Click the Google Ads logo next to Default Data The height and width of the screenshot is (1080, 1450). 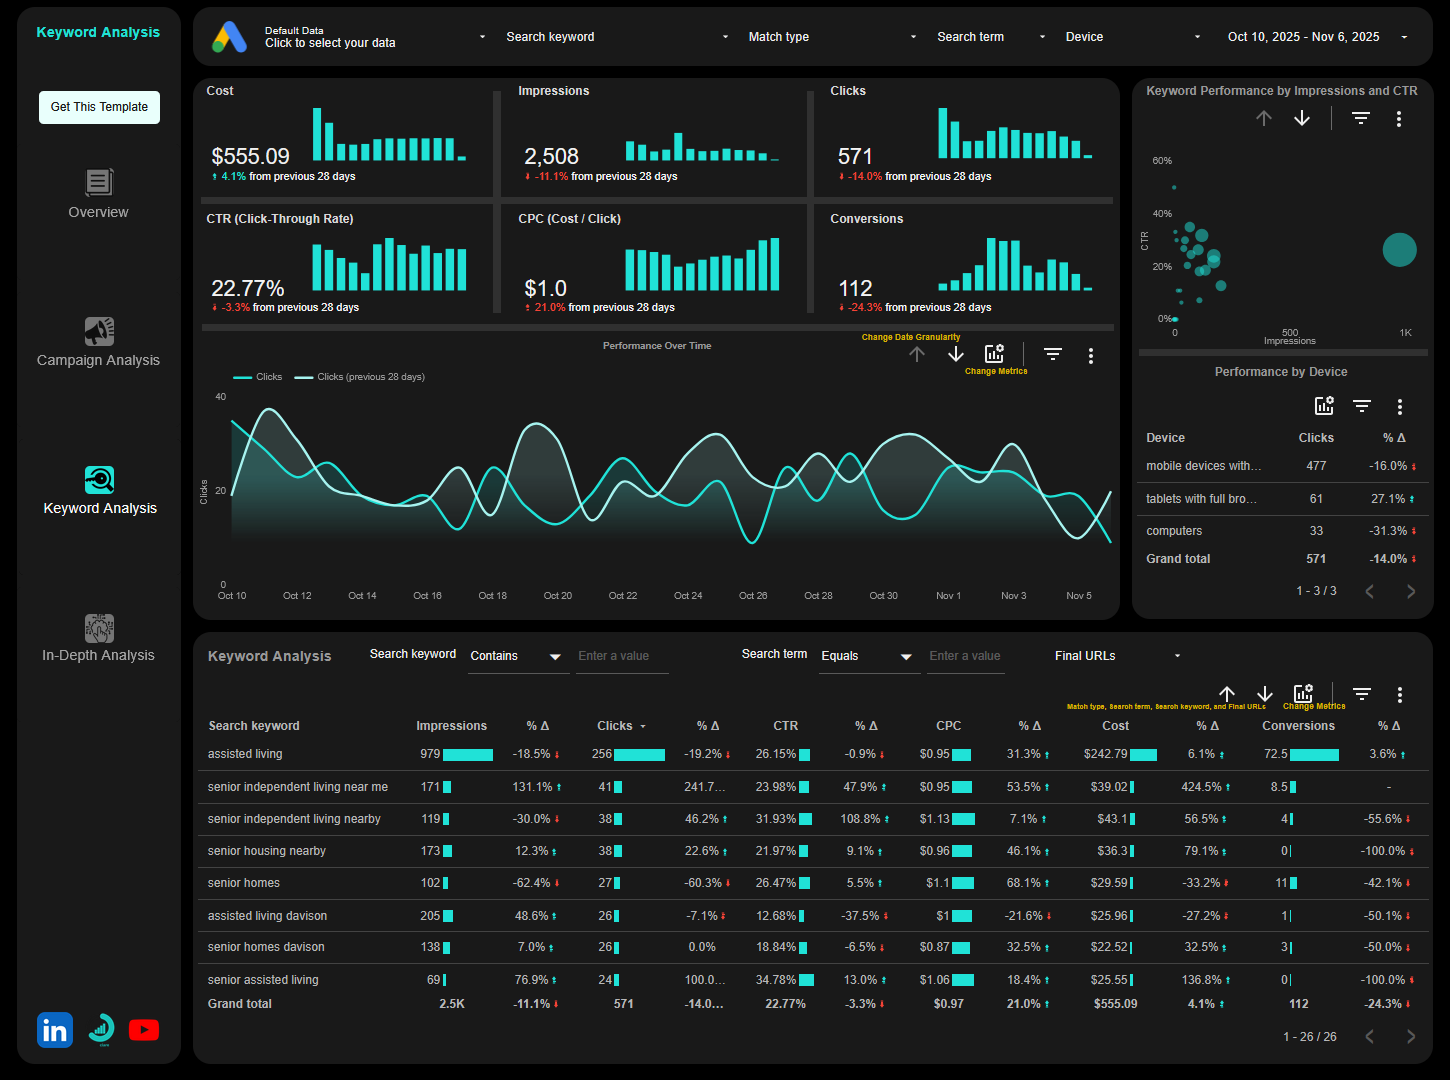pyautogui.click(x=229, y=37)
